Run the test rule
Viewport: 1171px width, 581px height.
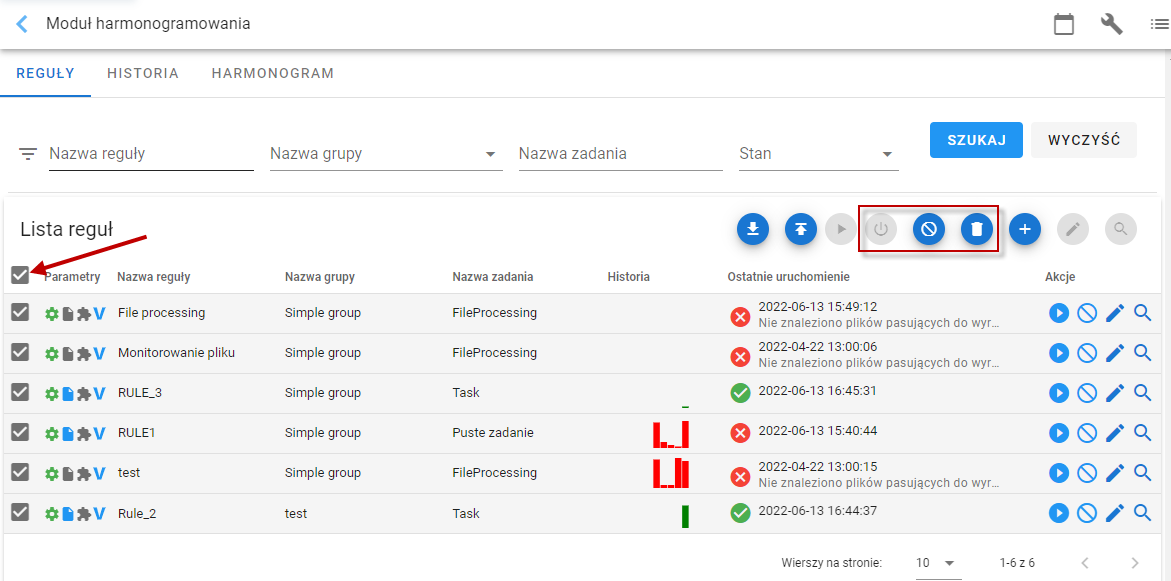[x=1059, y=473]
